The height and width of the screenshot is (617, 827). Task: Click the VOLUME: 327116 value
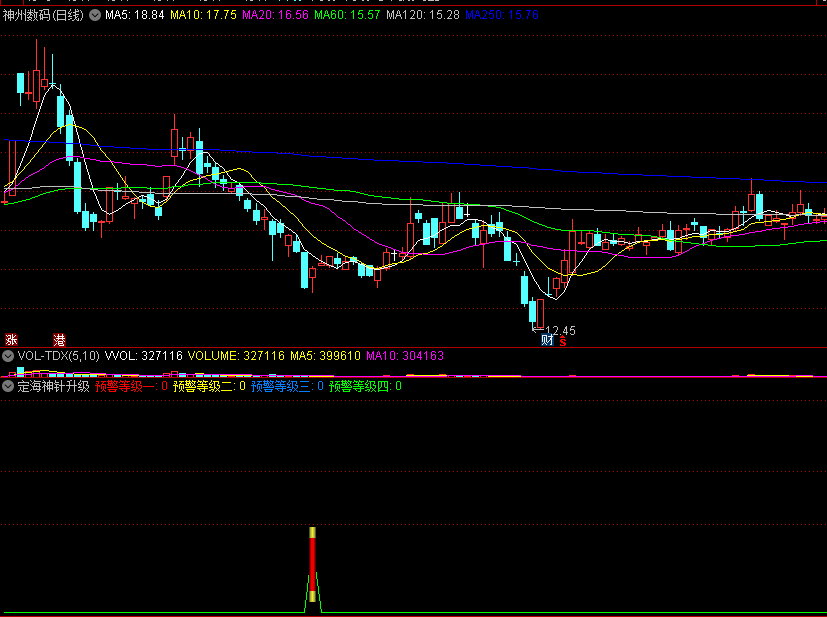[x=236, y=356]
